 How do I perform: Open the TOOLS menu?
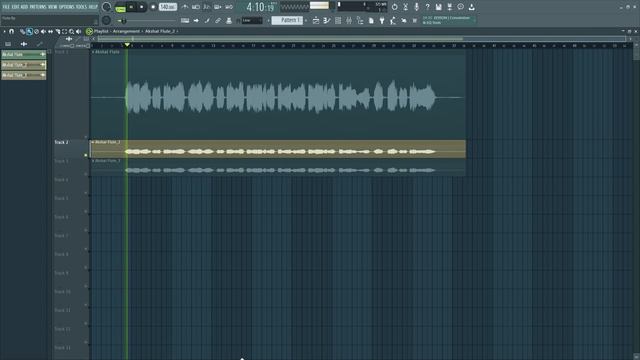point(81,7)
